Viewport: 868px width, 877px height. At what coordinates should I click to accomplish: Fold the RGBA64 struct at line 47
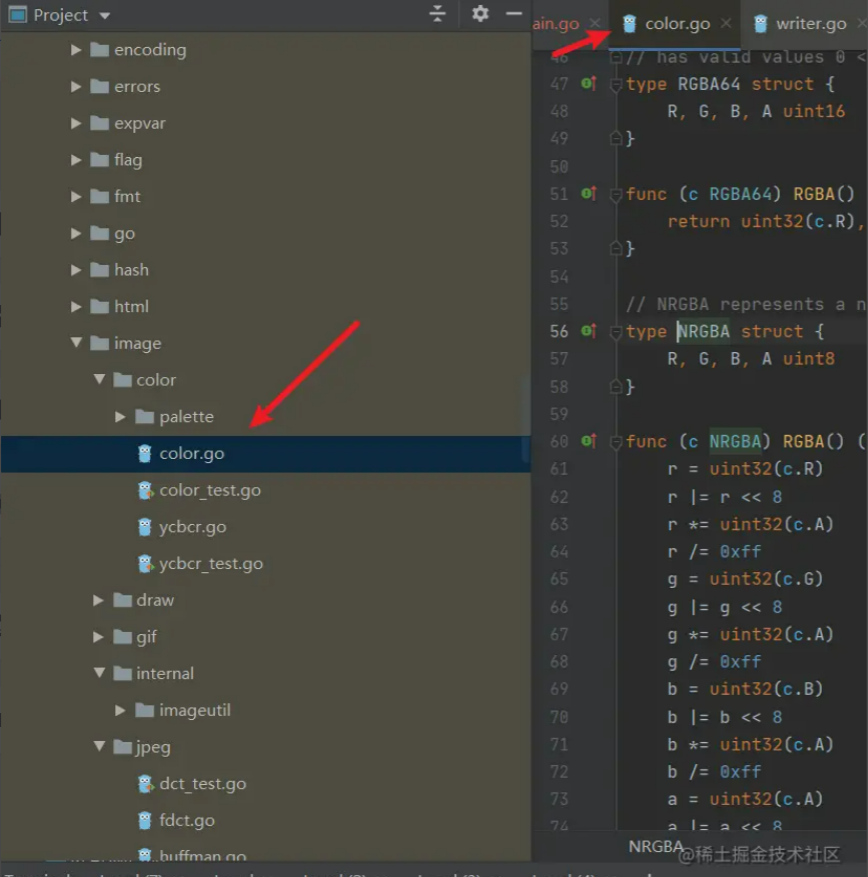(x=616, y=84)
